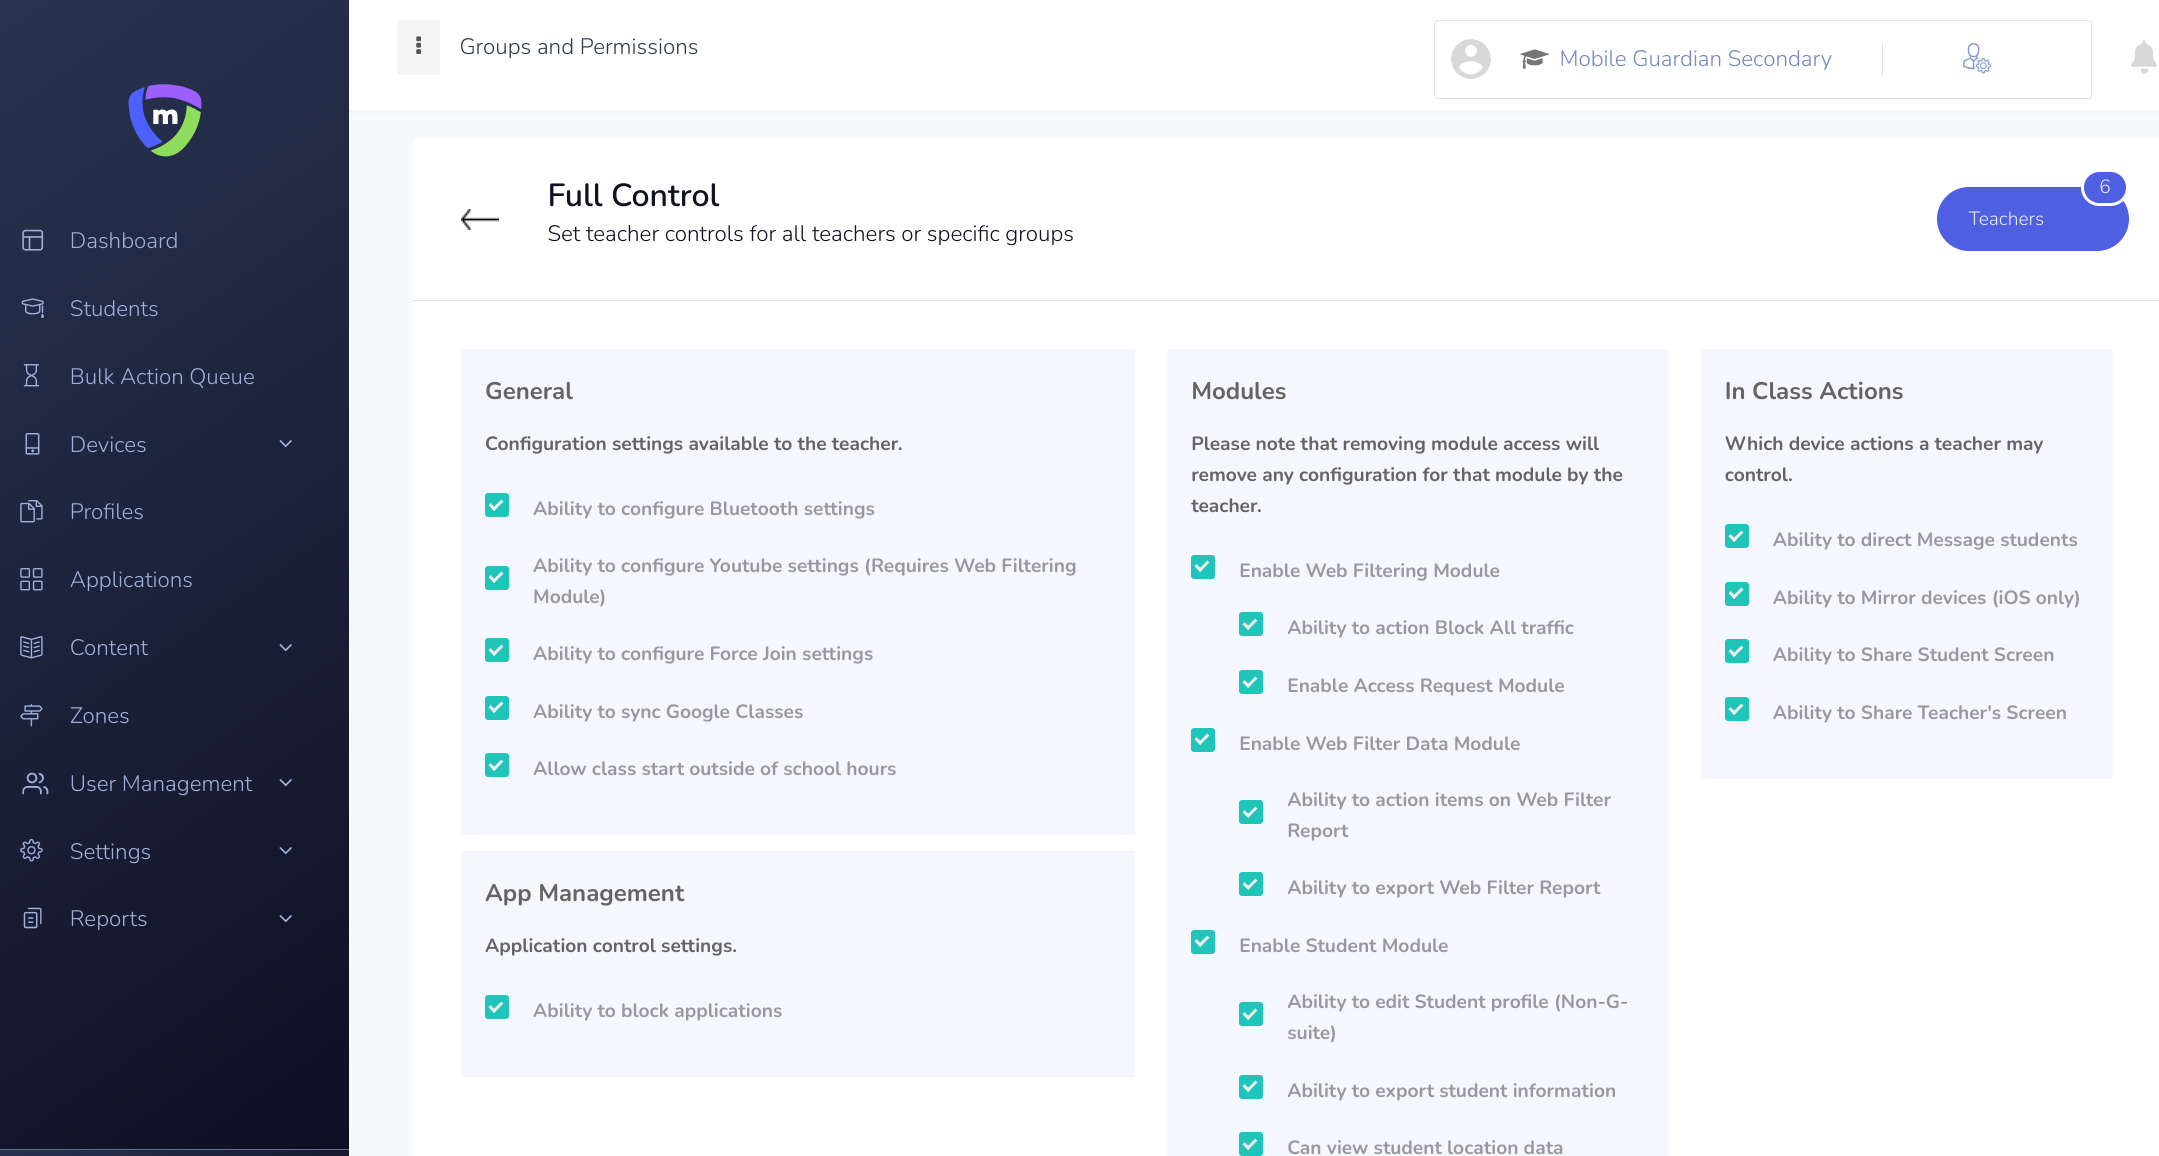Toggle Ability to export Web Filter Report
Image resolution: width=2159 pixels, height=1156 pixels.
click(1251, 885)
